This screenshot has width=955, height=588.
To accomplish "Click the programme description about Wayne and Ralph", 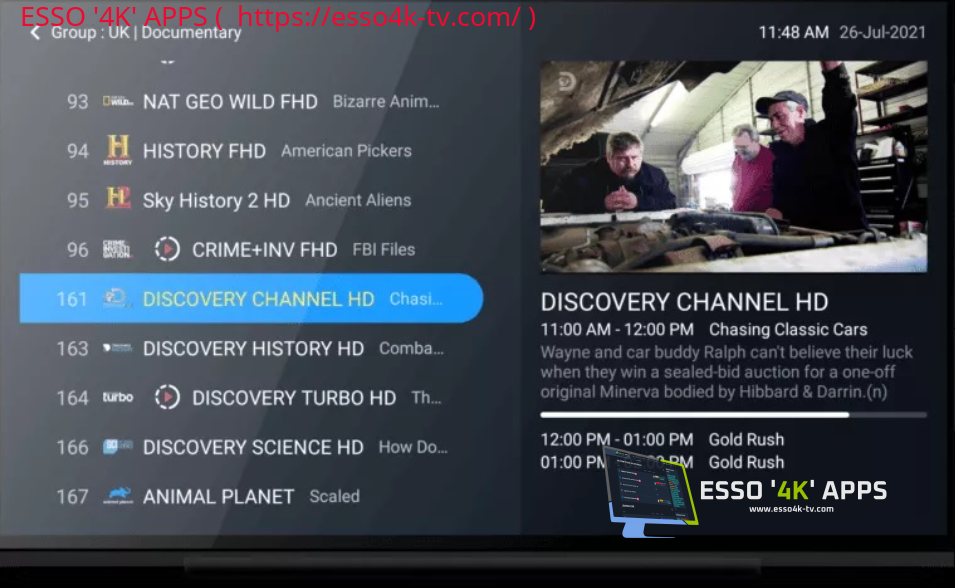I will tap(727, 372).
